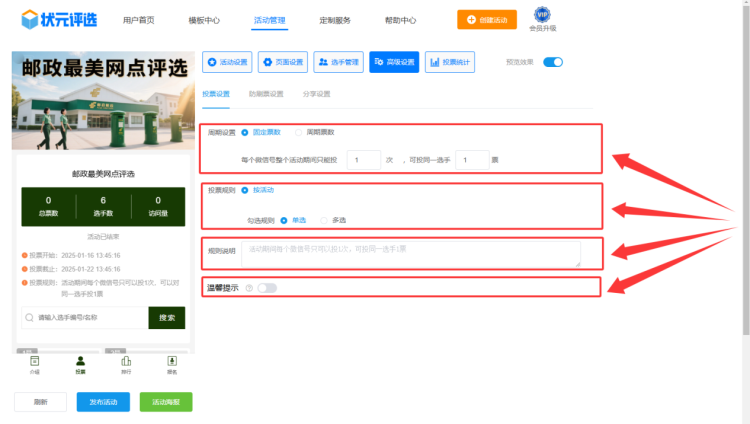The width and height of the screenshot is (750, 424).
Task: Select the 固定票数 radio option
Action: [245, 132]
